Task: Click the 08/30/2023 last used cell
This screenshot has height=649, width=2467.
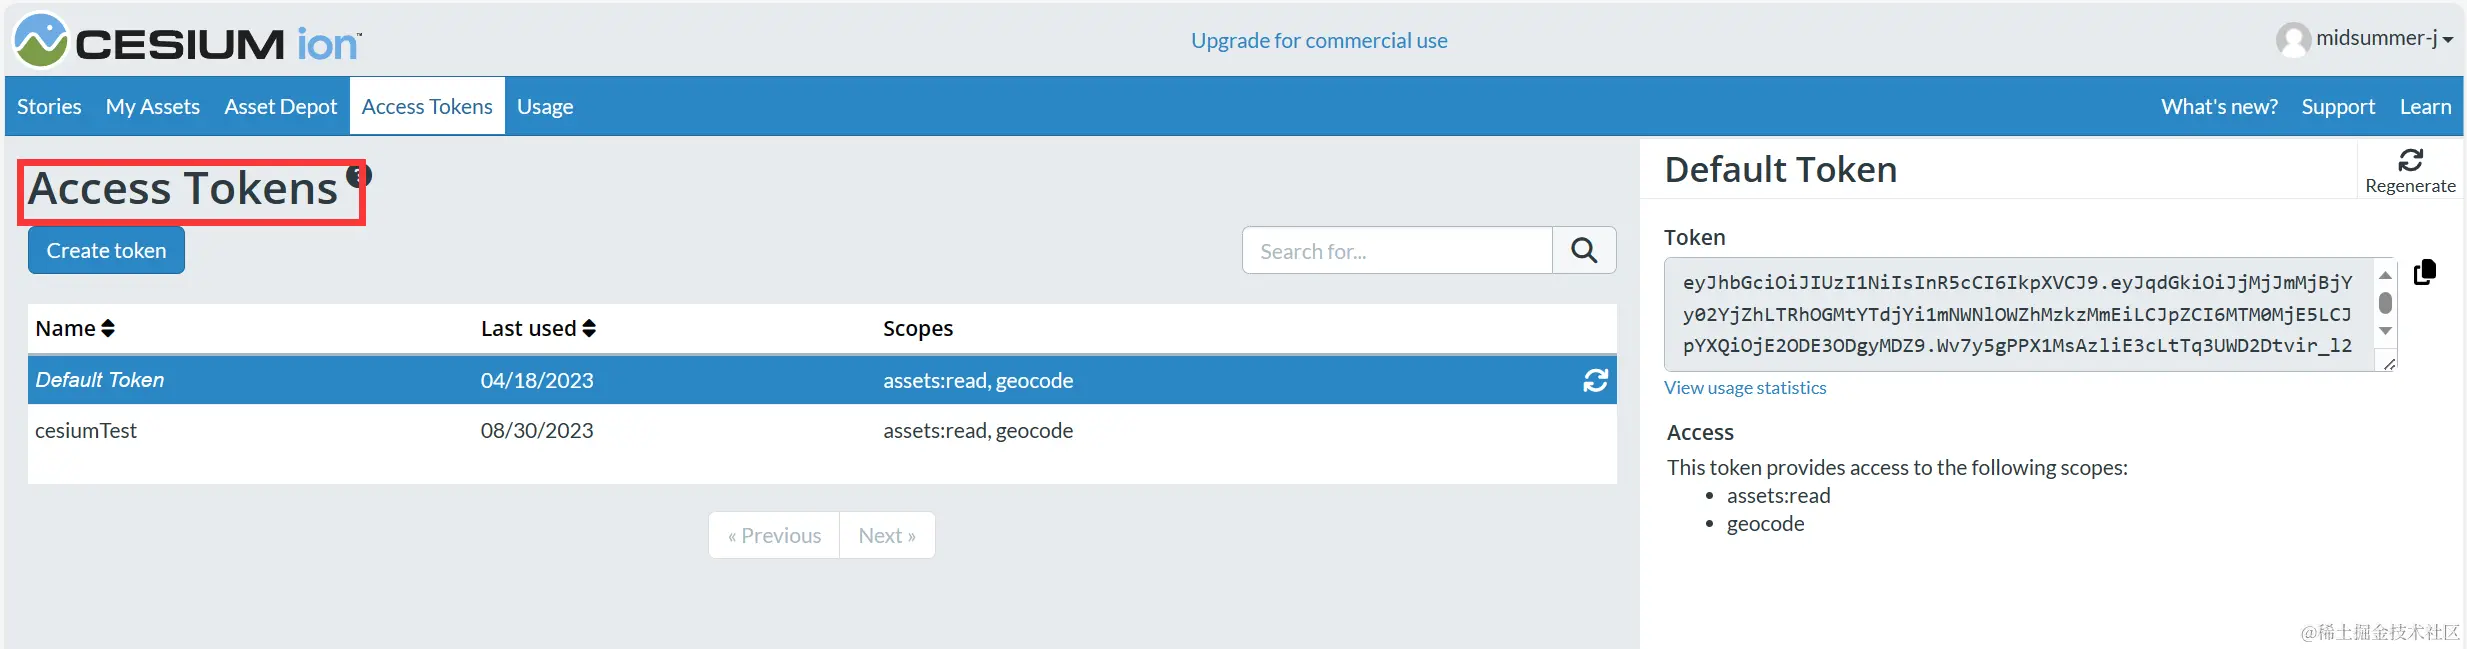Action: (x=537, y=430)
